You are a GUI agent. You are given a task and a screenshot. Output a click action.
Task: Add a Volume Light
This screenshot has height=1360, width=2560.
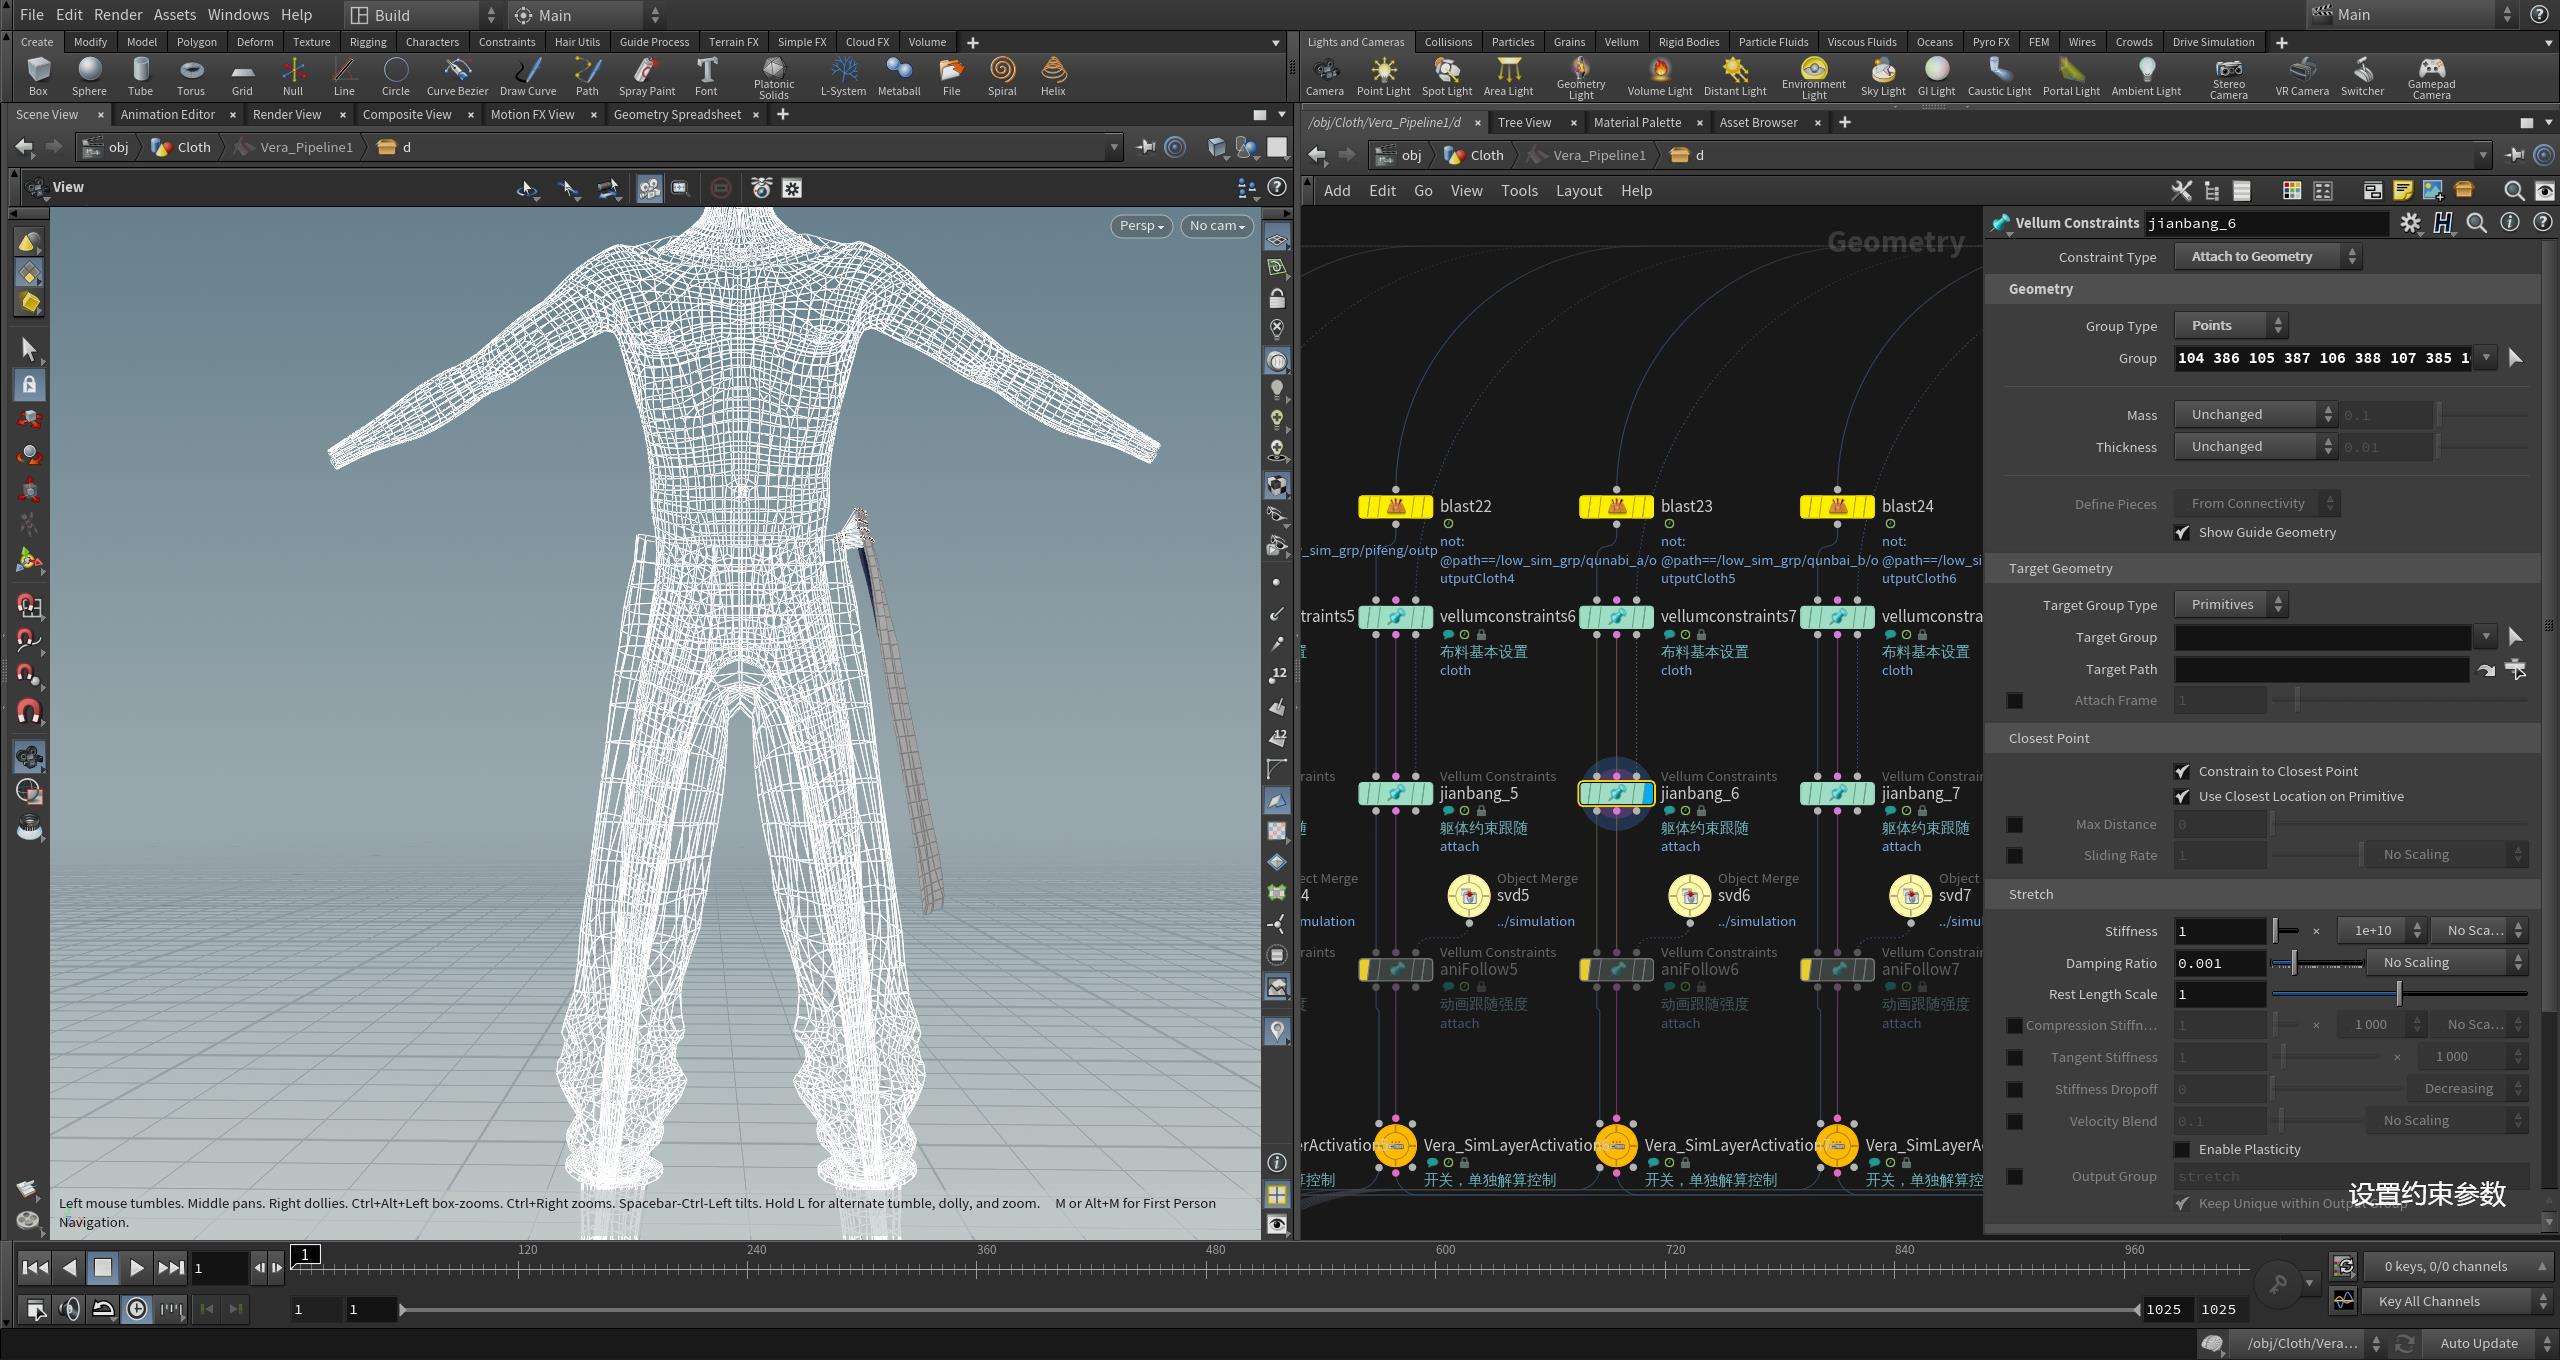tap(1660, 76)
